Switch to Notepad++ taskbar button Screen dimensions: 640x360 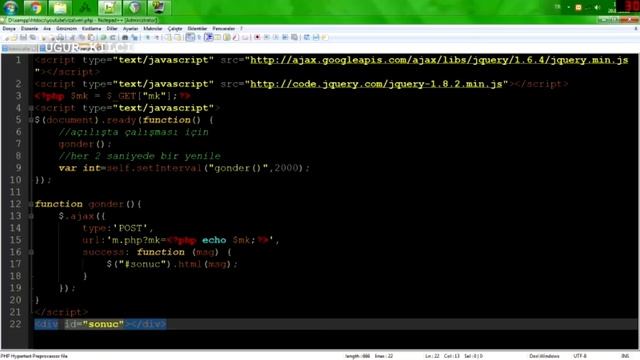click(x=109, y=7)
